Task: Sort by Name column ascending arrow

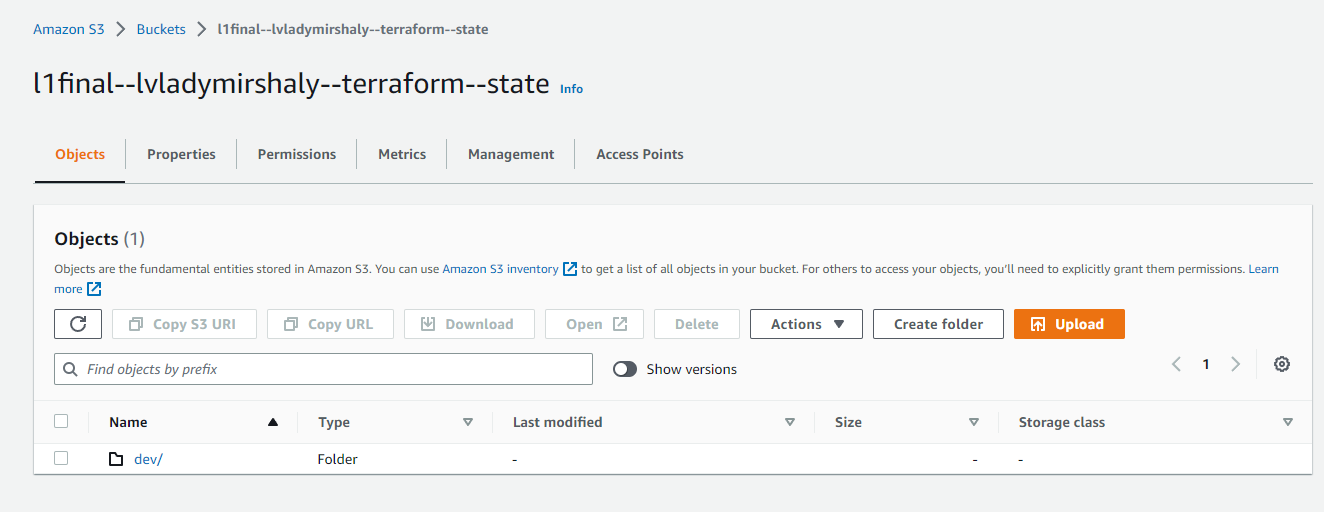Action: (273, 422)
